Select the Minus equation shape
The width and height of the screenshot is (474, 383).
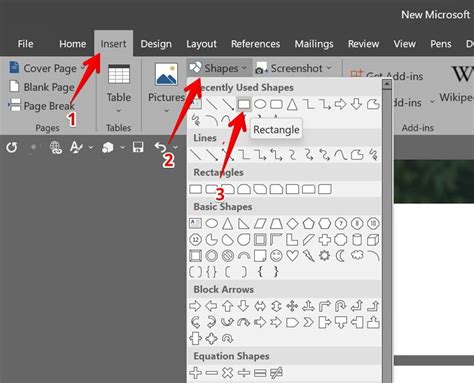pyautogui.click(x=211, y=373)
